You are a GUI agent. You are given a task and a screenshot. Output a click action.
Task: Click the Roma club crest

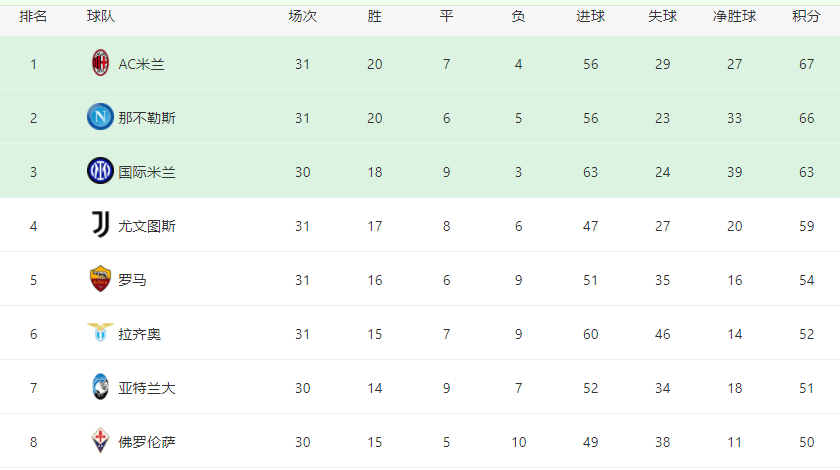tap(100, 279)
